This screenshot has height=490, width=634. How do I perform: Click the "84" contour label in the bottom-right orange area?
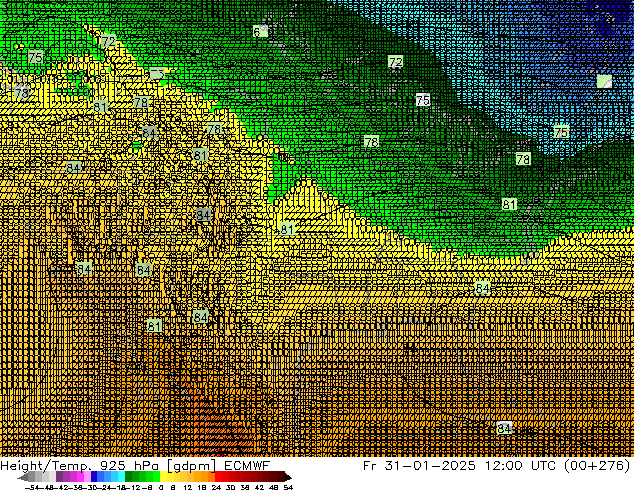pyautogui.click(x=504, y=428)
